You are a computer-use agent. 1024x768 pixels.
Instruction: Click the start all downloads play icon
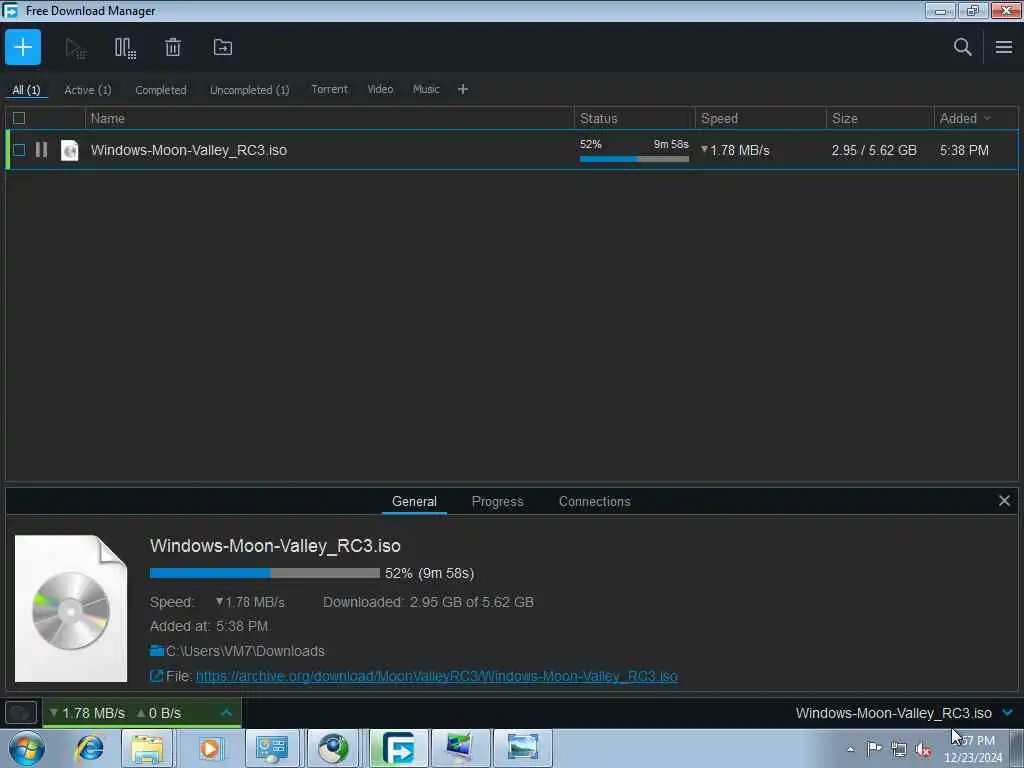pos(75,48)
